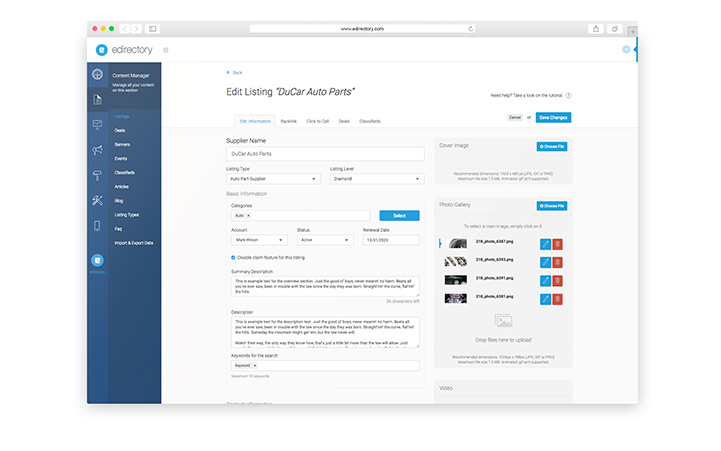Image resolution: width=721 pixels, height=451 pixels.
Task: Open the gear settings icon at top right
Action: [x=626, y=49]
